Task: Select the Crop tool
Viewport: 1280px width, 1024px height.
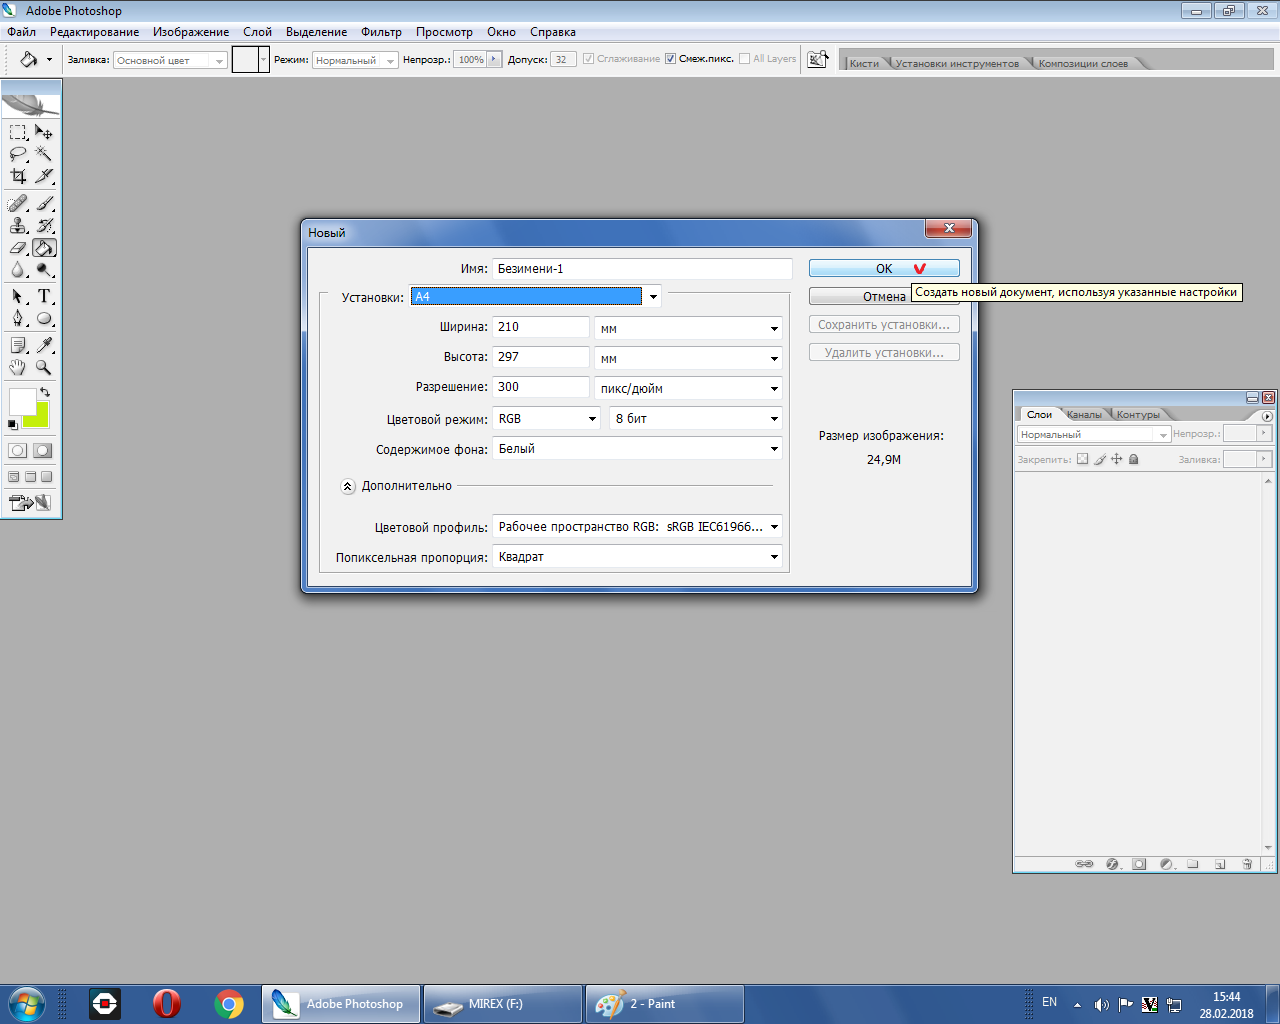Action: tap(18, 176)
